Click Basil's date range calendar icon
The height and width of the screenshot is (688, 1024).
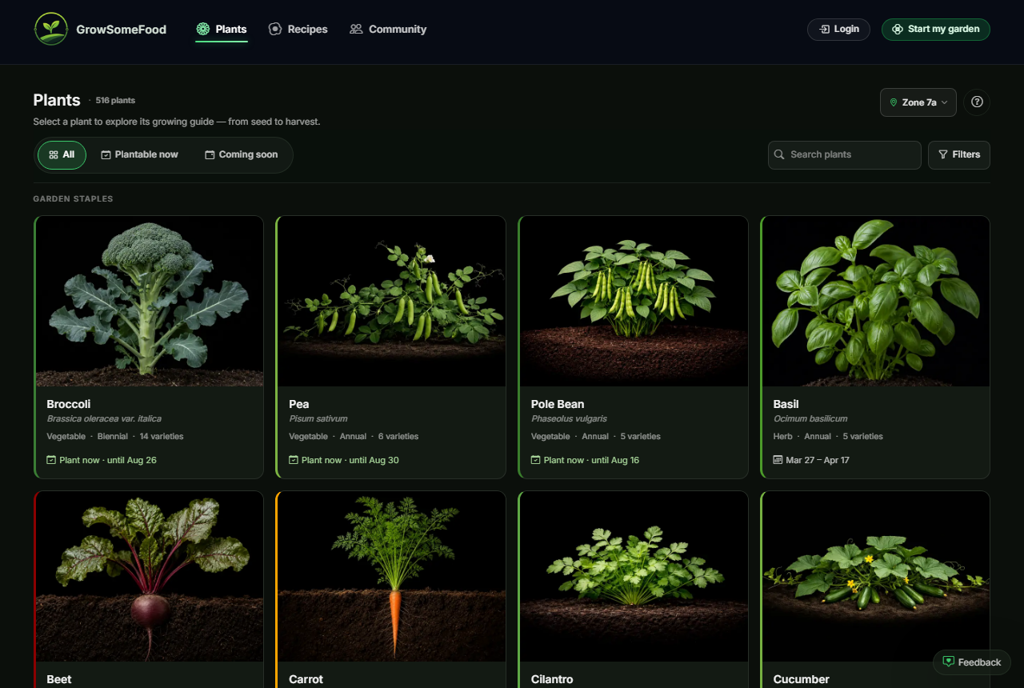[778, 460]
